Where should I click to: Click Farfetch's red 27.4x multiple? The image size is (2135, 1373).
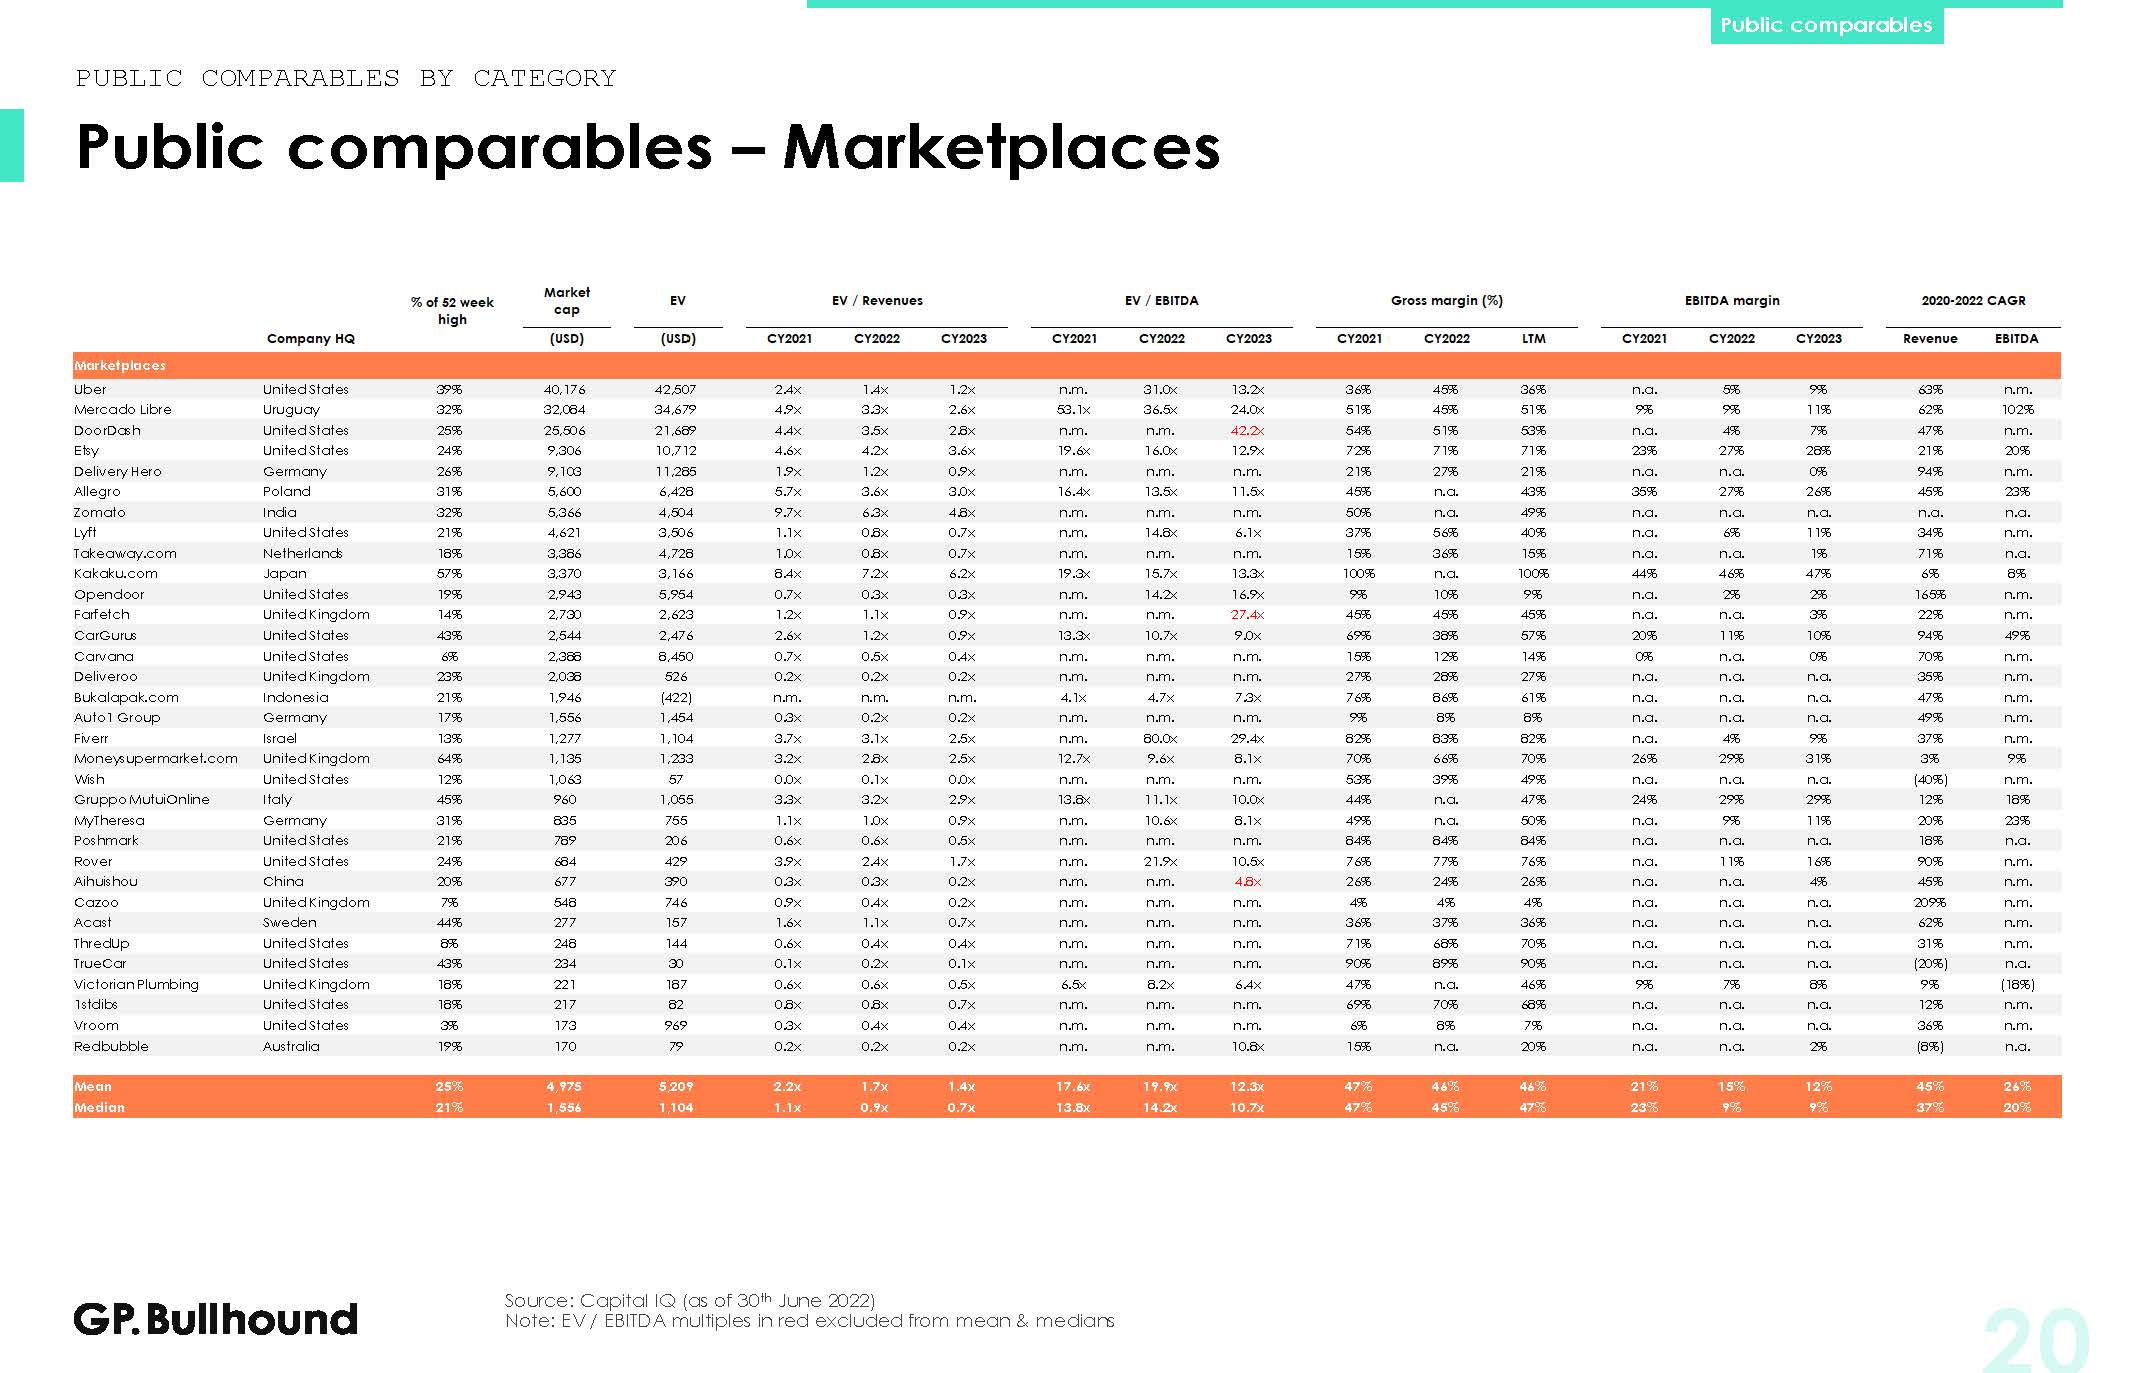[1247, 615]
